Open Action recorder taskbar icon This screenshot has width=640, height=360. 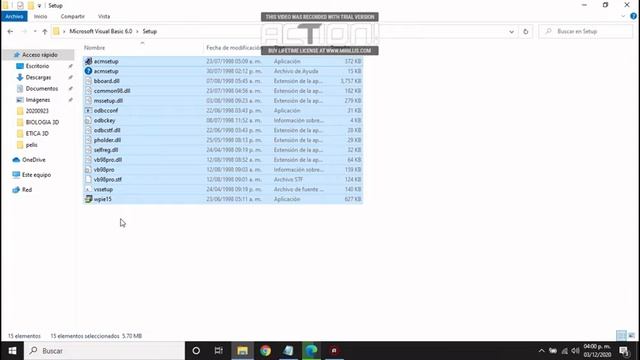click(x=334, y=351)
